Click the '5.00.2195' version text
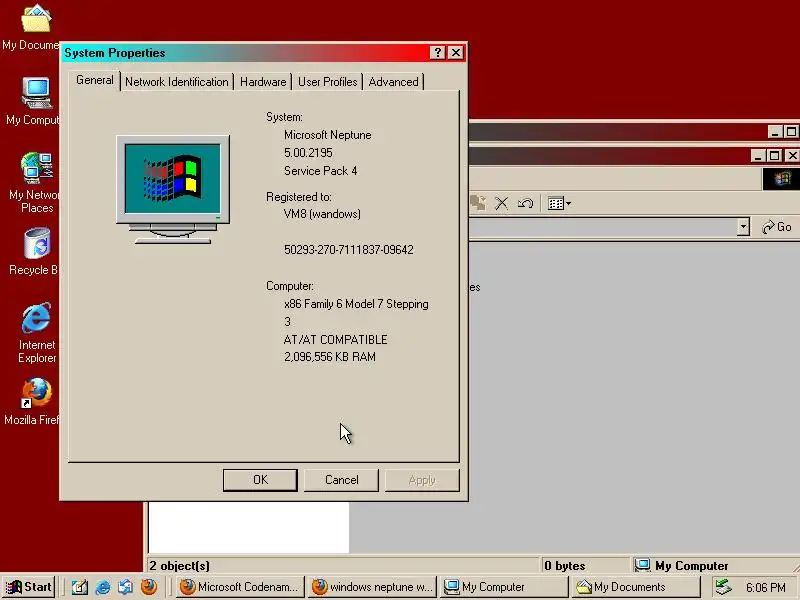 click(x=308, y=153)
